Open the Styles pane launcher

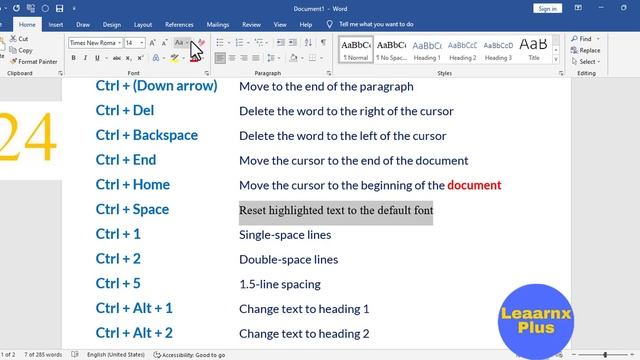click(x=561, y=73)
